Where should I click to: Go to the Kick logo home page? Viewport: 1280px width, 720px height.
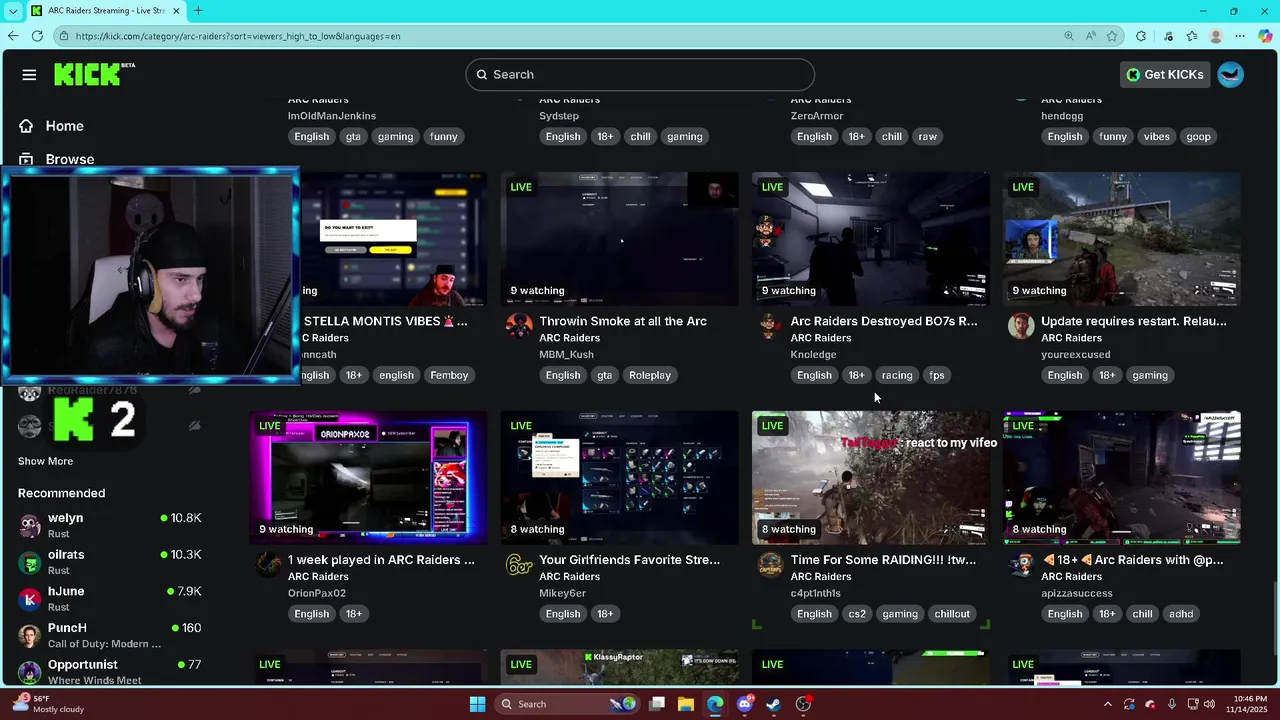[94, 74]
